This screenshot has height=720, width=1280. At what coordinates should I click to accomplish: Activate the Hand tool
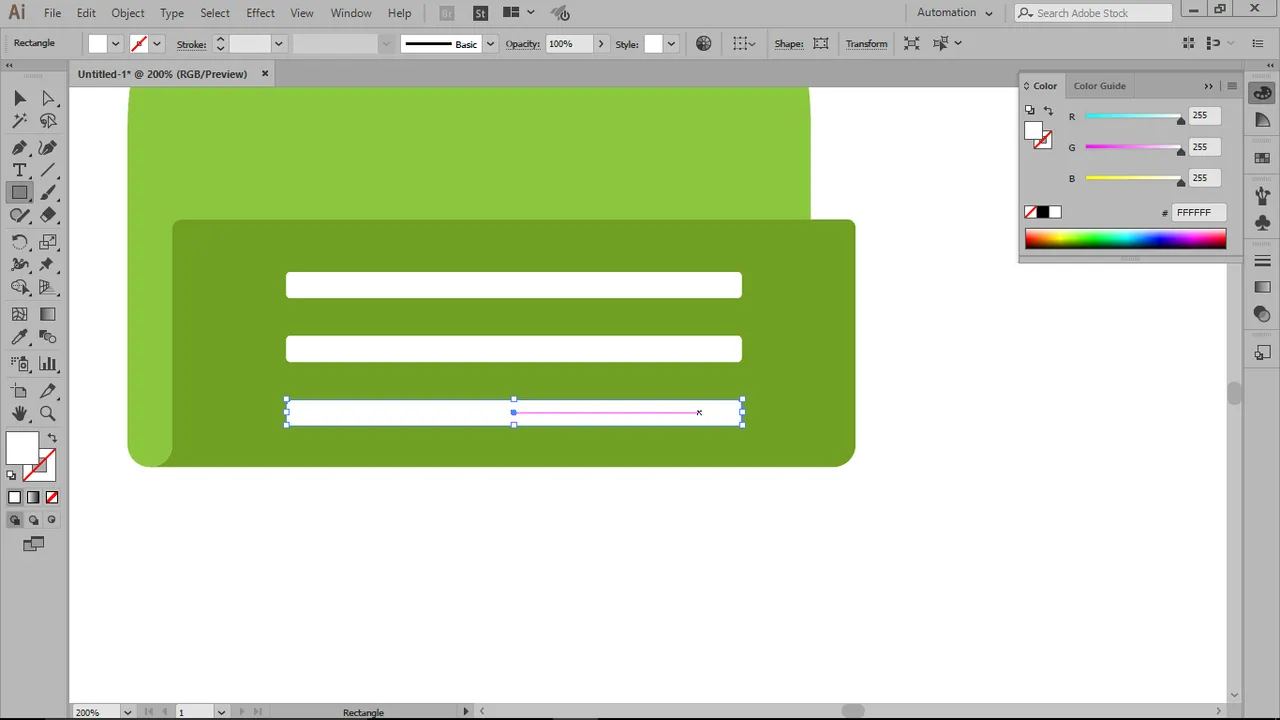tap(19, 414)
